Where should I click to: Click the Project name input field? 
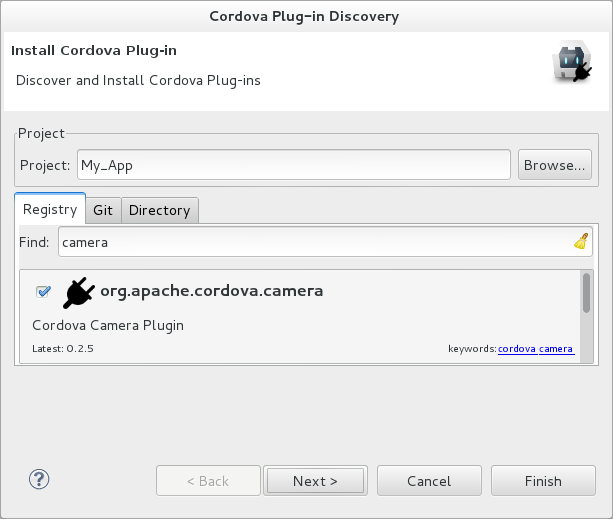coord(293,165)
